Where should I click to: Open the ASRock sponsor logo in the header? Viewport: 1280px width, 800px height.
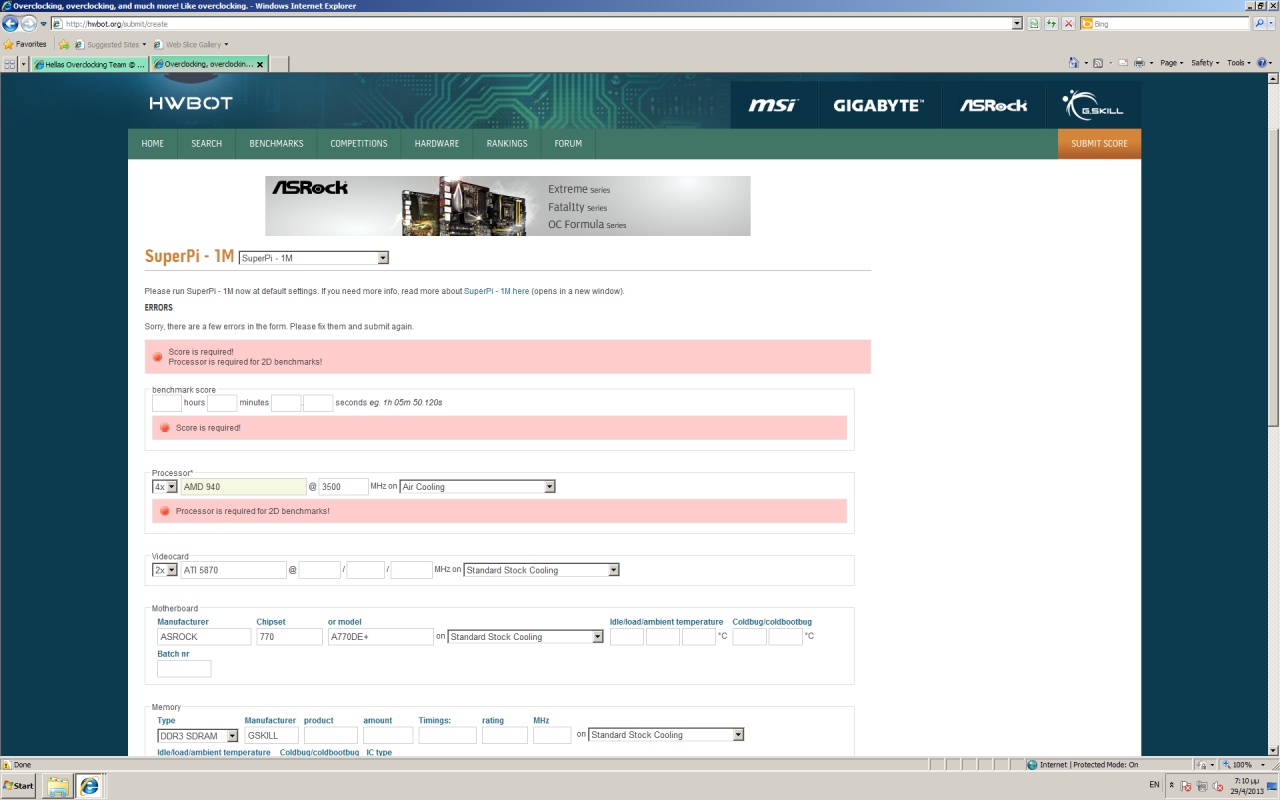(x=993, y=105)
